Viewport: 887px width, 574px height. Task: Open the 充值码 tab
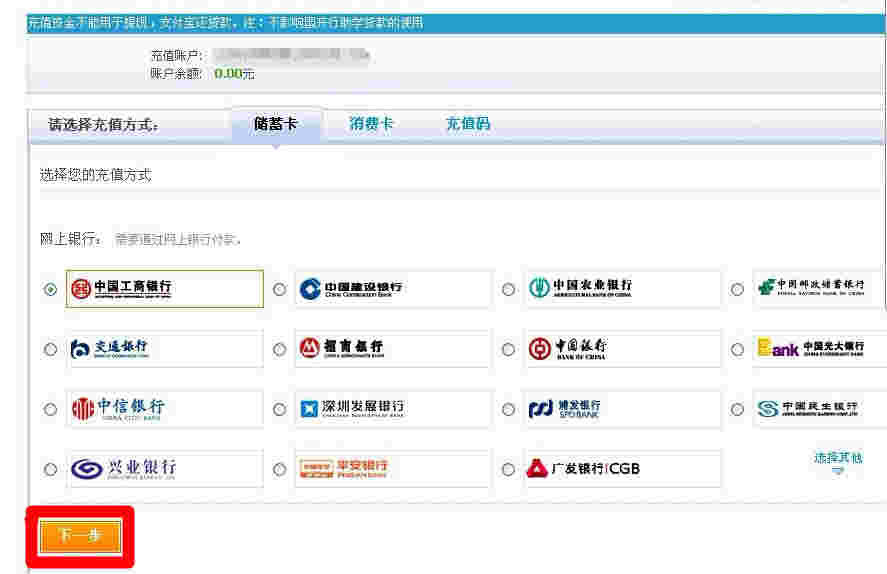[x=468, y=125]
